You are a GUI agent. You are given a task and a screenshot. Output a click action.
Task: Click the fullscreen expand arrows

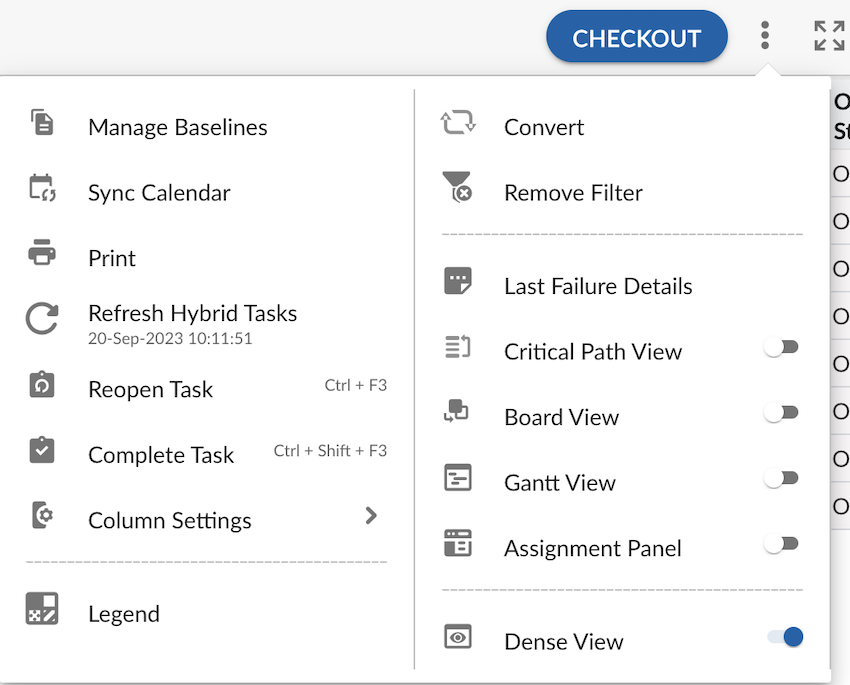tap(829, 35)
